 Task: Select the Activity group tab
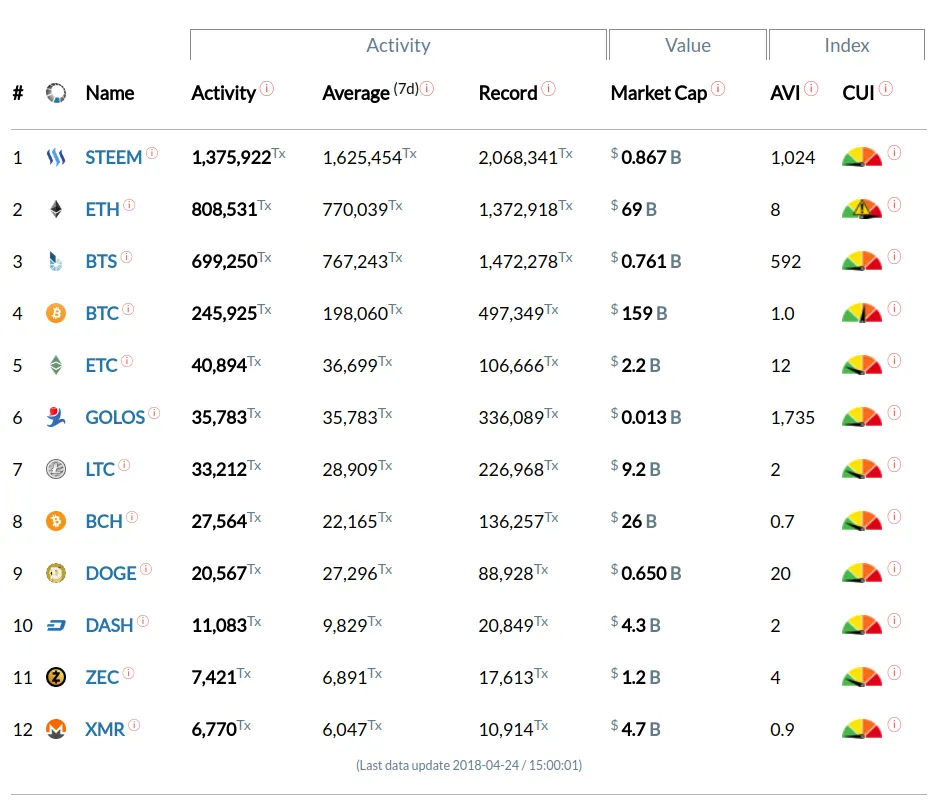pyautogui.click(x=398, y=45)
